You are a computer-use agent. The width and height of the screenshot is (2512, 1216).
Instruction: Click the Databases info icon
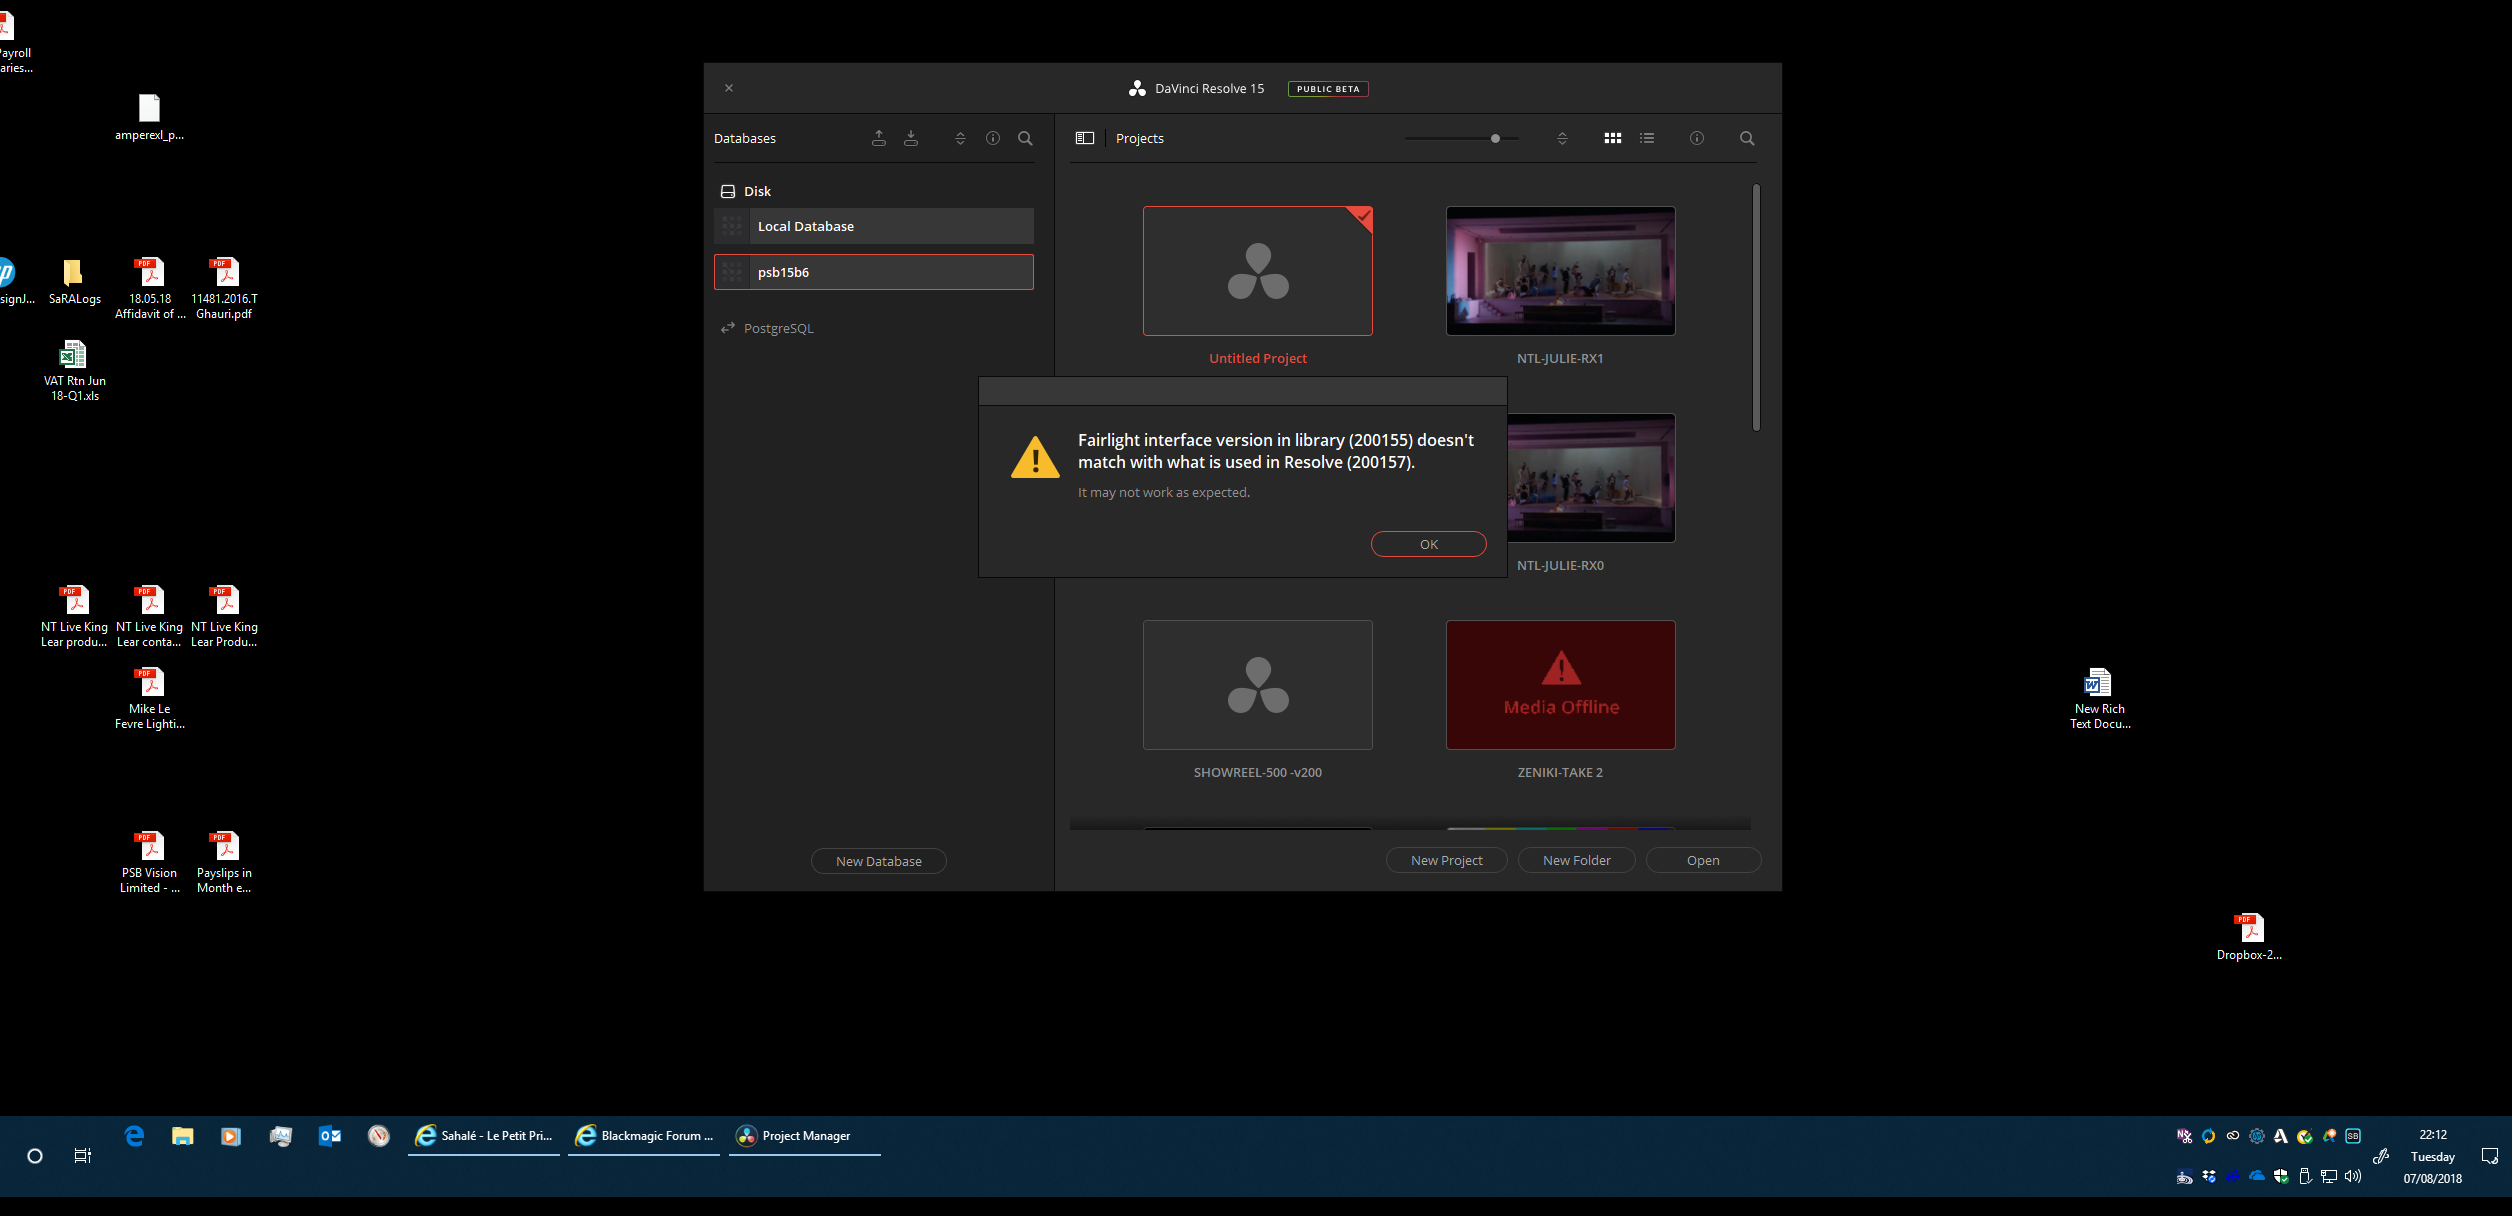pyautogui.click(x=992, y=138)
